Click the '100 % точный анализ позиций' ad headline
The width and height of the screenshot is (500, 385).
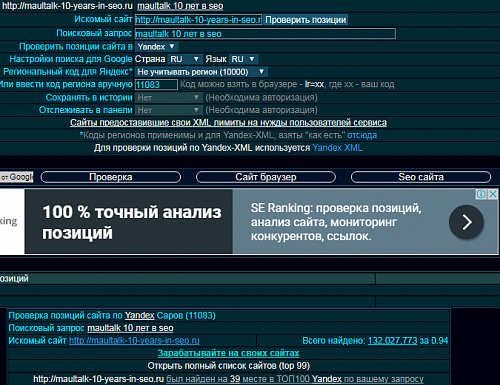tap(132, 222)
